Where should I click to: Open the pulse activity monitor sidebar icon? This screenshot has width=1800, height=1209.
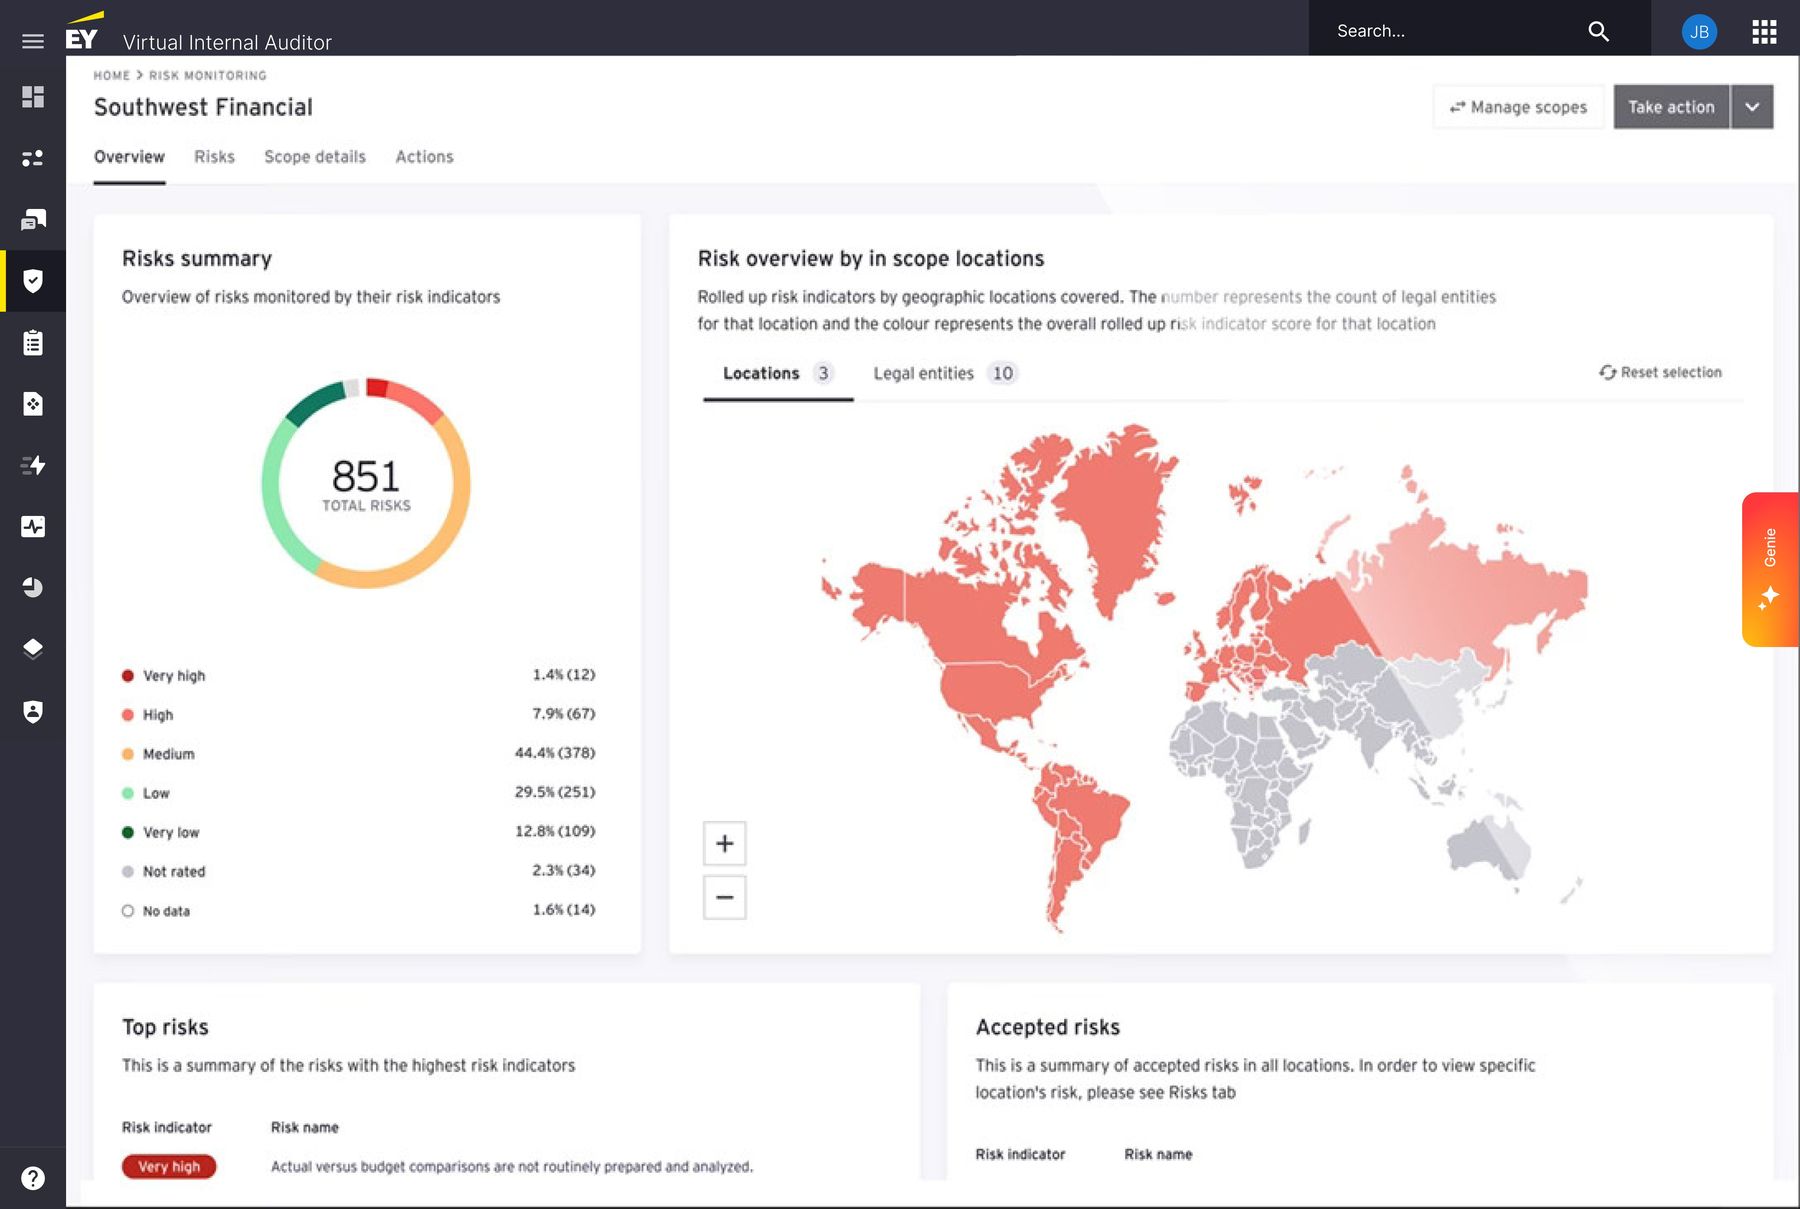[33, 527]
